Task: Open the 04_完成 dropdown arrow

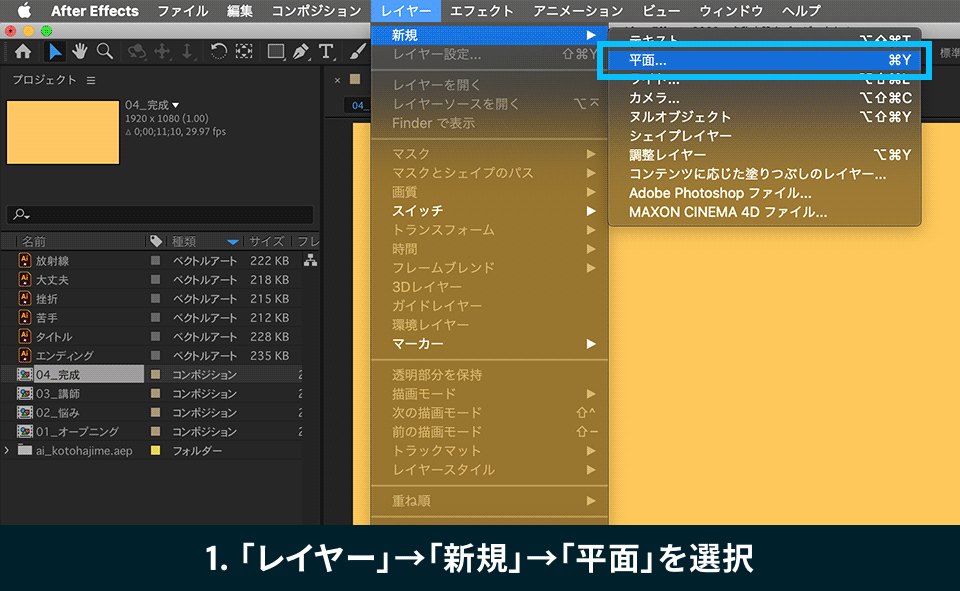Action: [176, 105]
